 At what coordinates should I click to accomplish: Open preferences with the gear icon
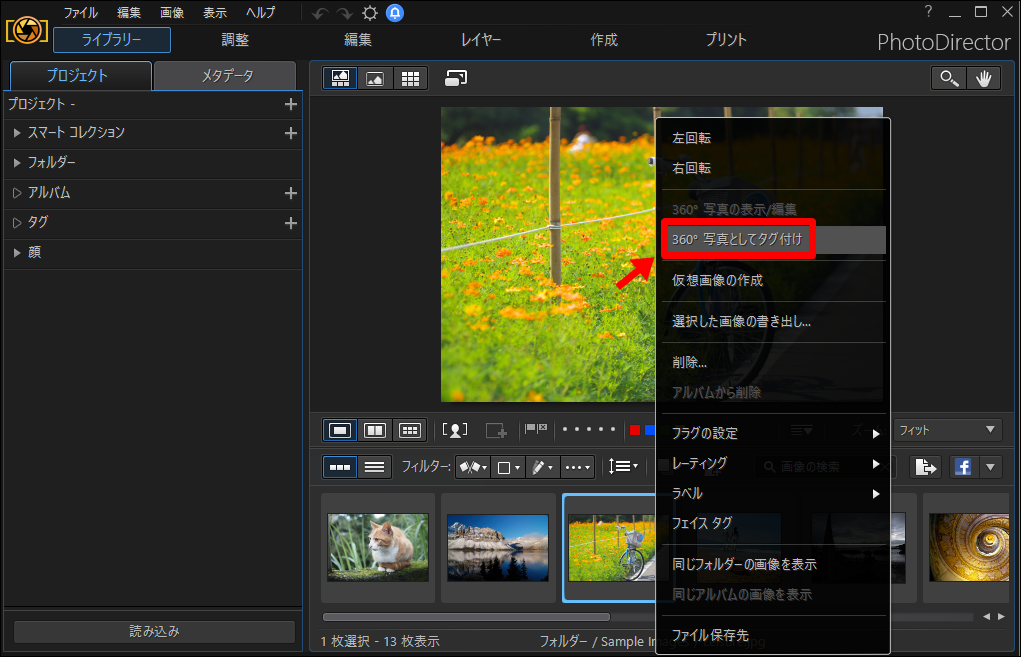pyautogui.click(x=370, y=13)
